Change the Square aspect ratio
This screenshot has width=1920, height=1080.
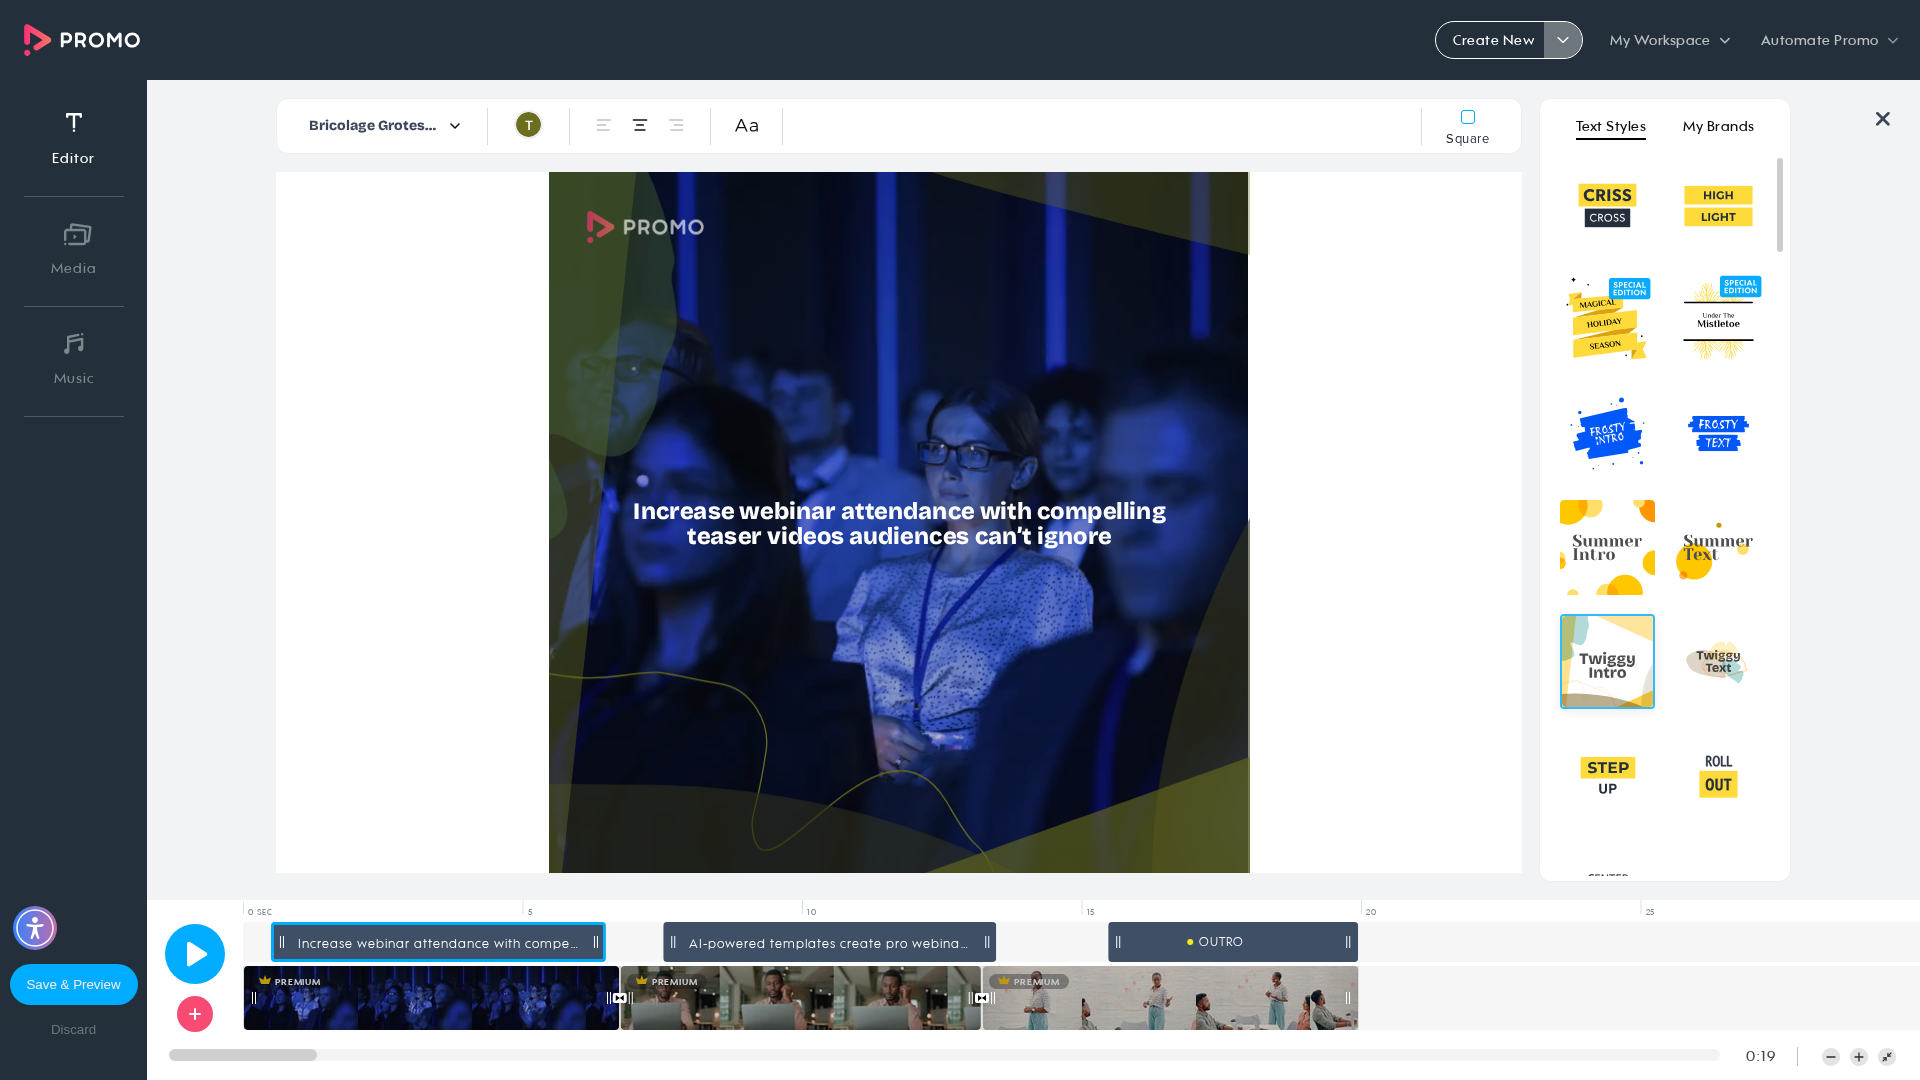1467,127
